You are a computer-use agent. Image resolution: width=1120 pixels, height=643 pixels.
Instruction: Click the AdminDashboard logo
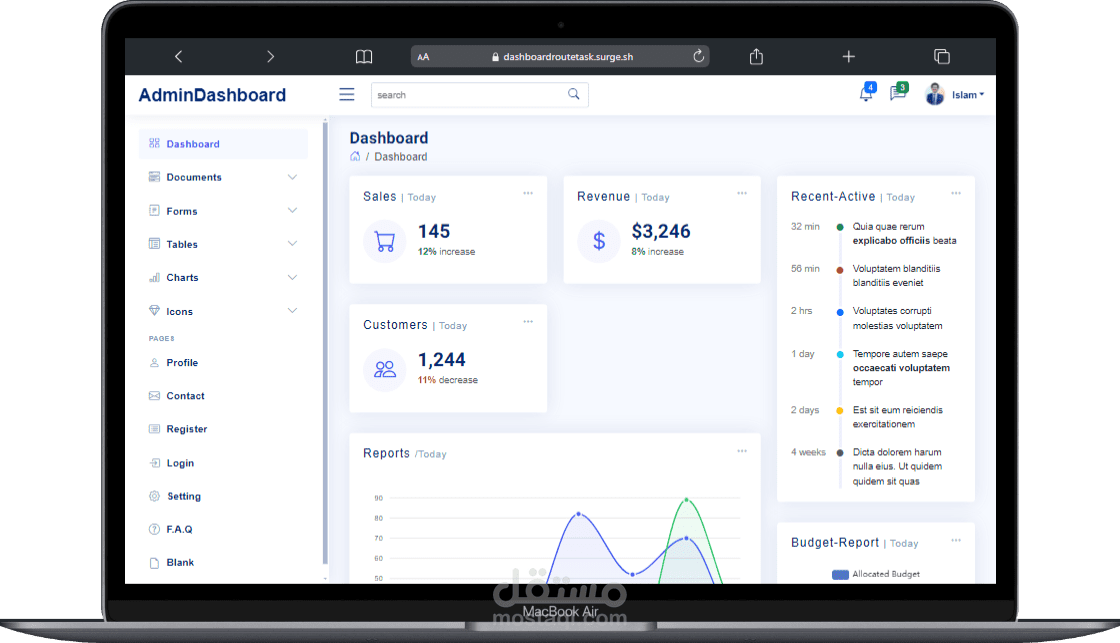[x=212, y=95]
